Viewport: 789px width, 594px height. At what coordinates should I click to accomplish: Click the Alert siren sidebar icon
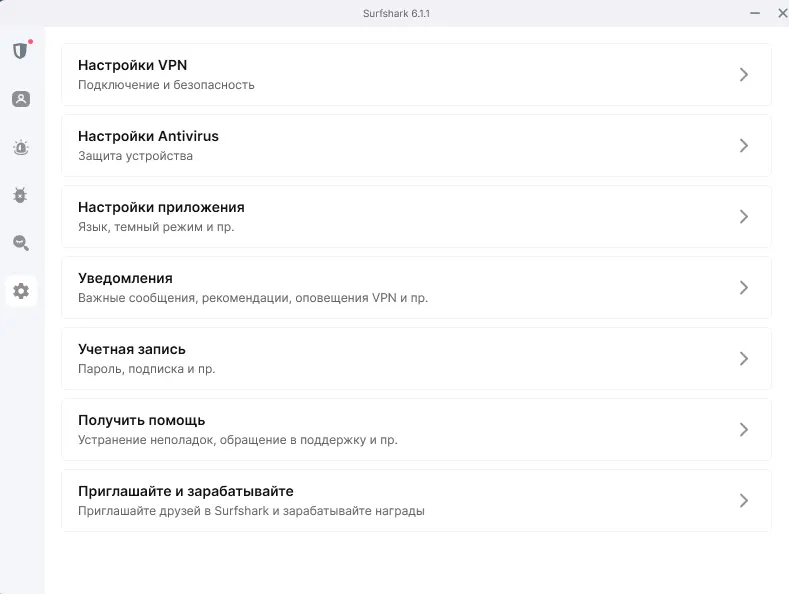(x=21, y=148)
